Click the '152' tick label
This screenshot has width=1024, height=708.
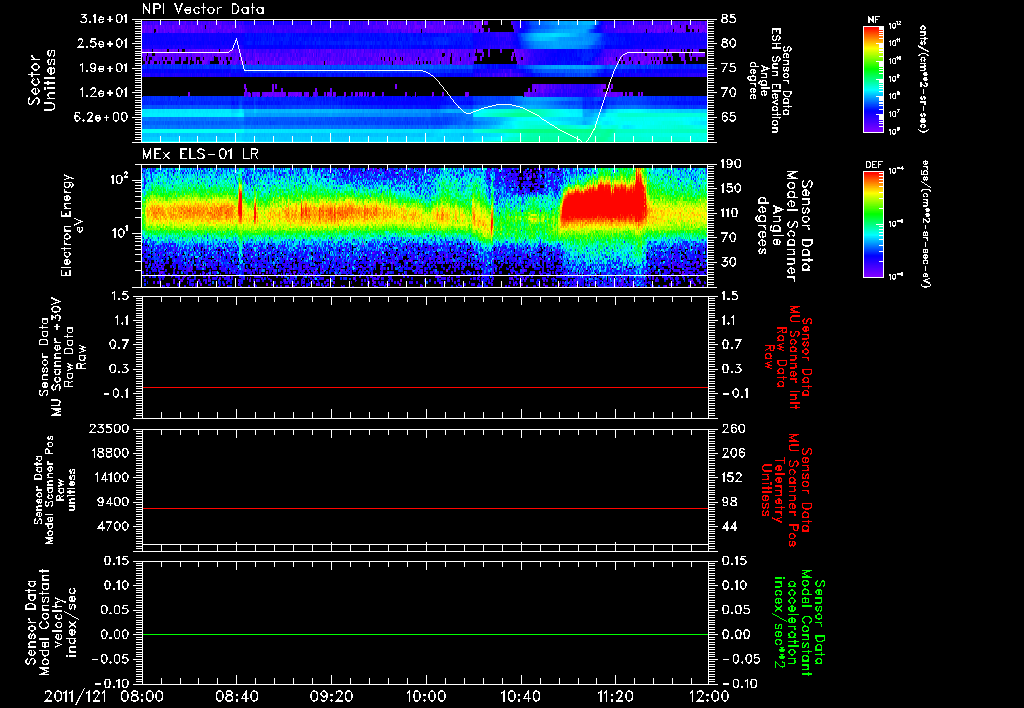tap(733, 477)
